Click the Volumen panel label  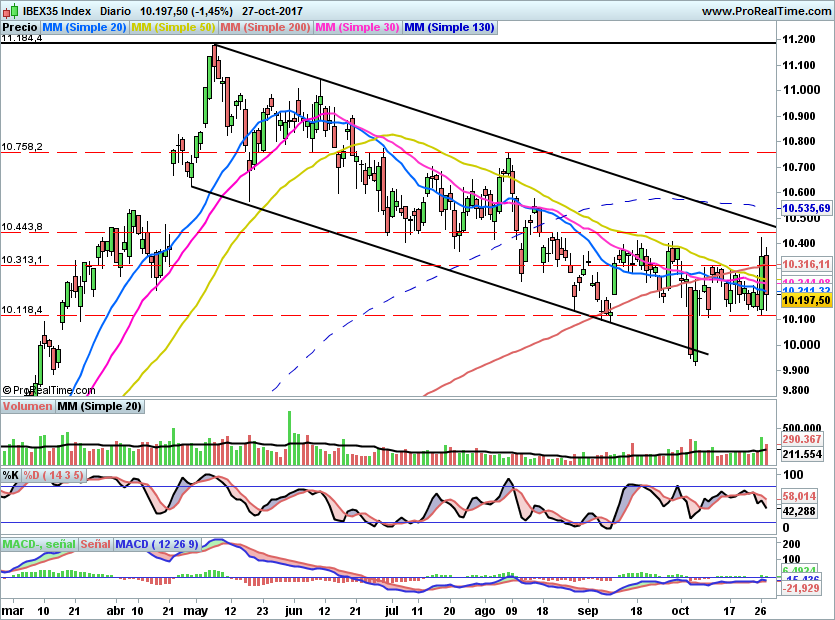(x=27, y=407)
